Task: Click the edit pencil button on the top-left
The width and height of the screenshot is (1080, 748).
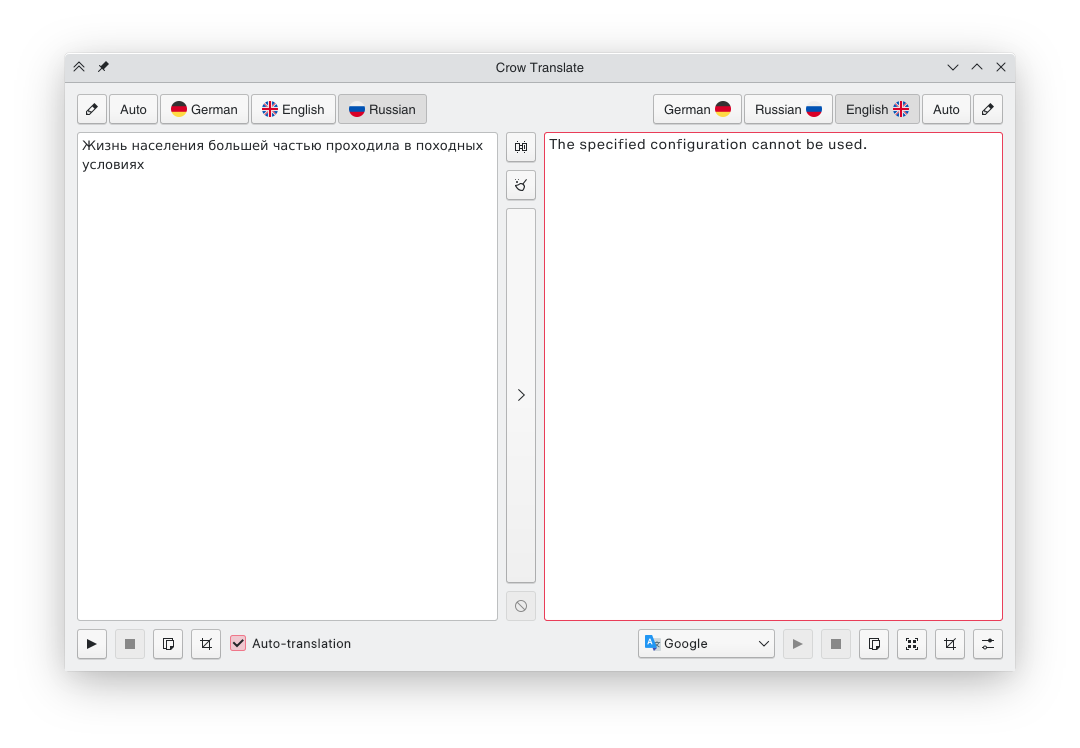Action: click(92, 109)
